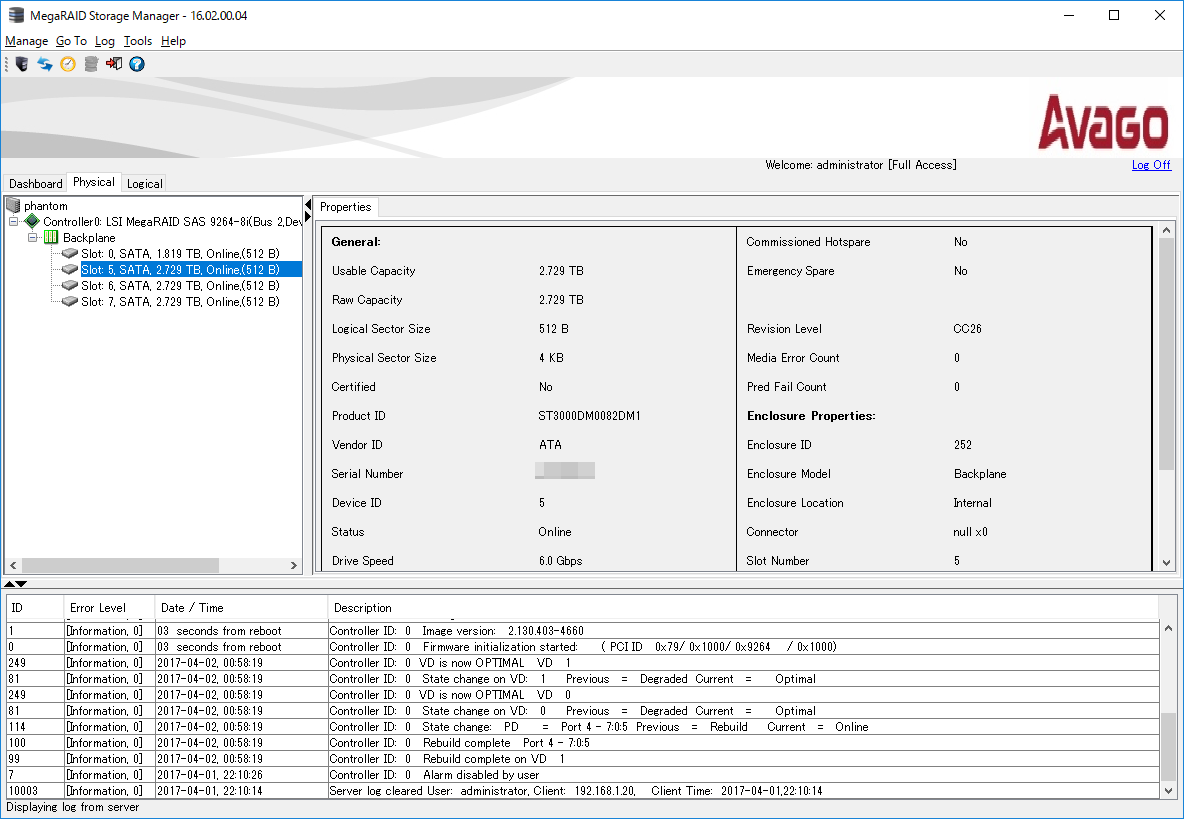The width and height of the screenshot is (1184, 819).
Task: Click the event log vertical scrollbar thumb
Action: point(1168,748)
